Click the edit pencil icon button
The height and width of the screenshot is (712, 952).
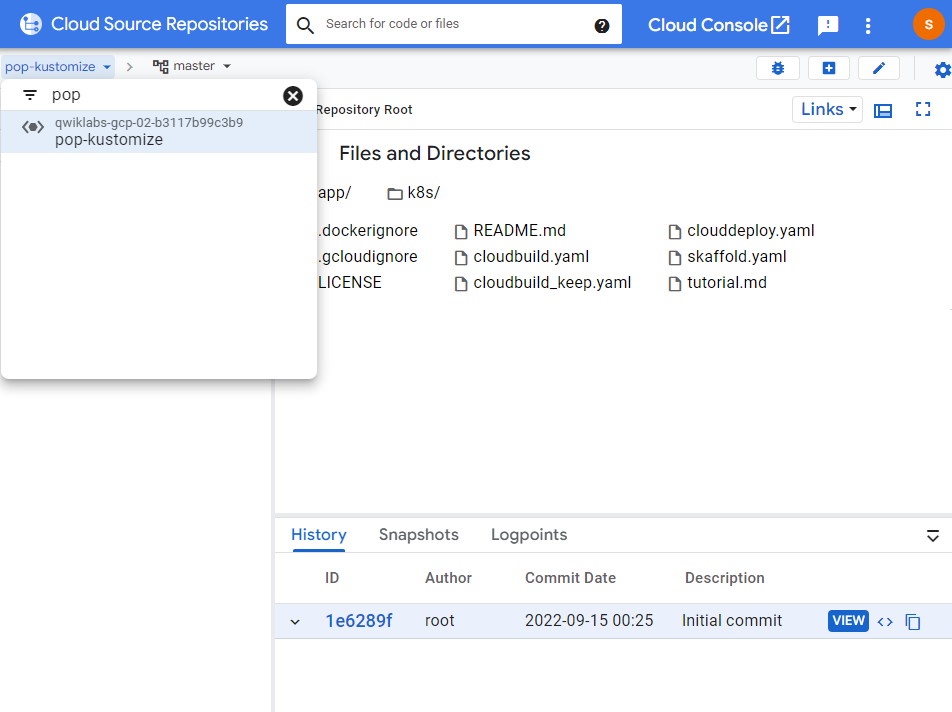pyautogui.click(x=879, y=68)
